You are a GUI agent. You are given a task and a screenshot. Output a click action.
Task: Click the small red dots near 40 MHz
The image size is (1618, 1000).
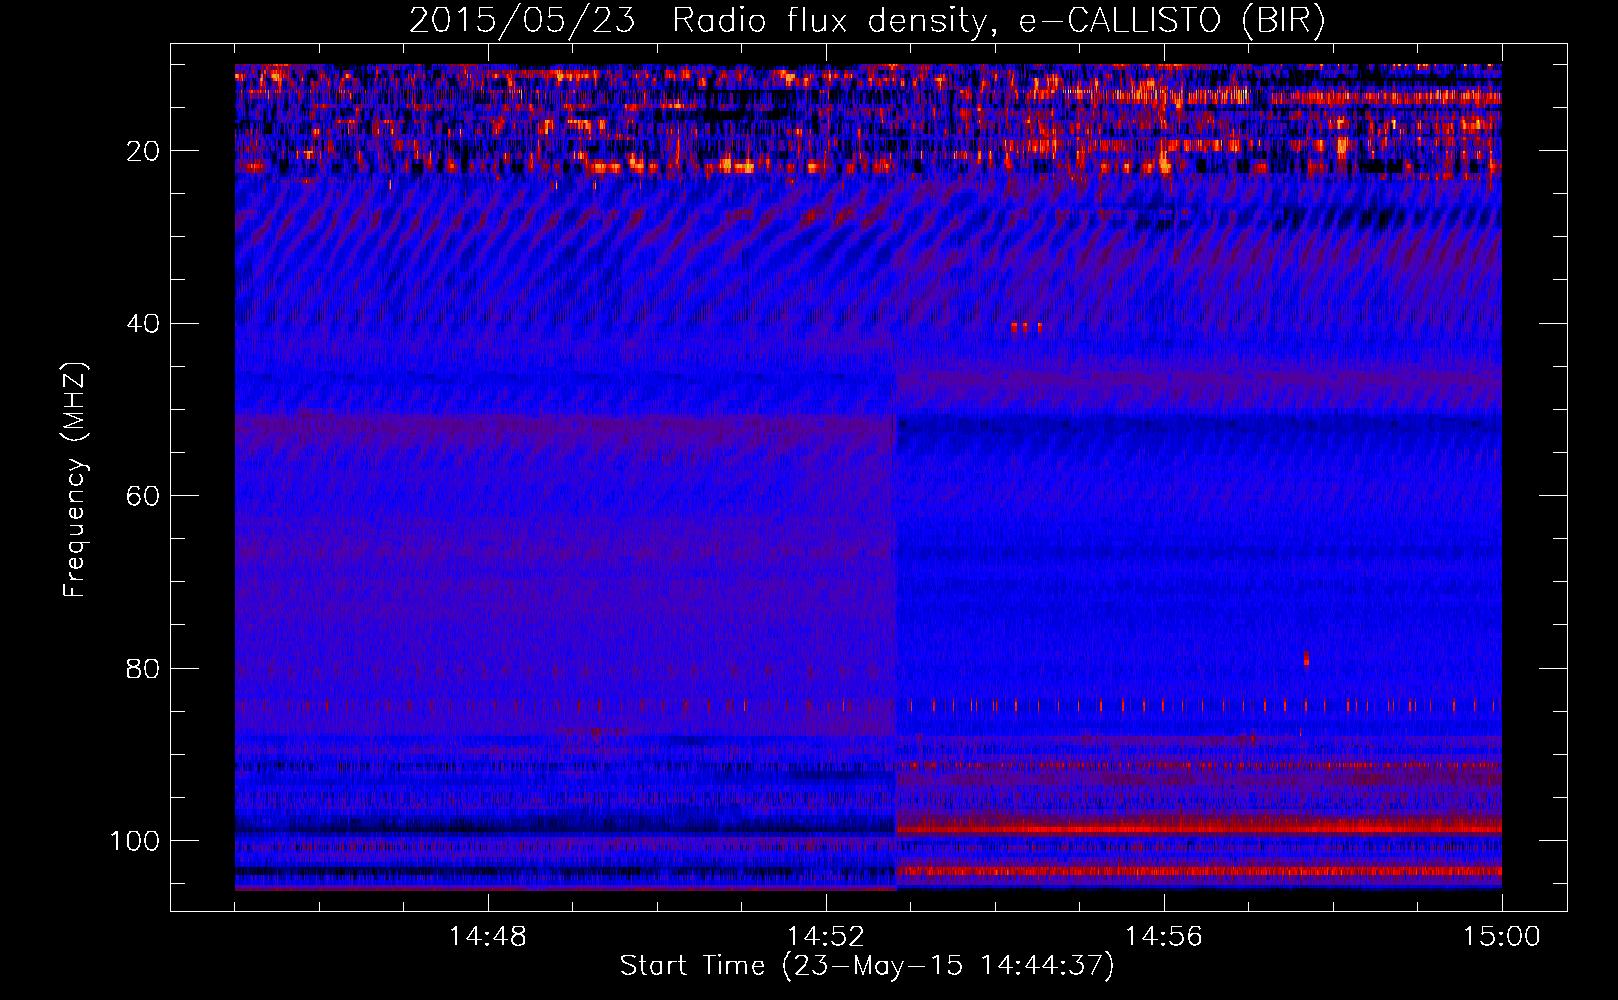(x=1026, y=326)
